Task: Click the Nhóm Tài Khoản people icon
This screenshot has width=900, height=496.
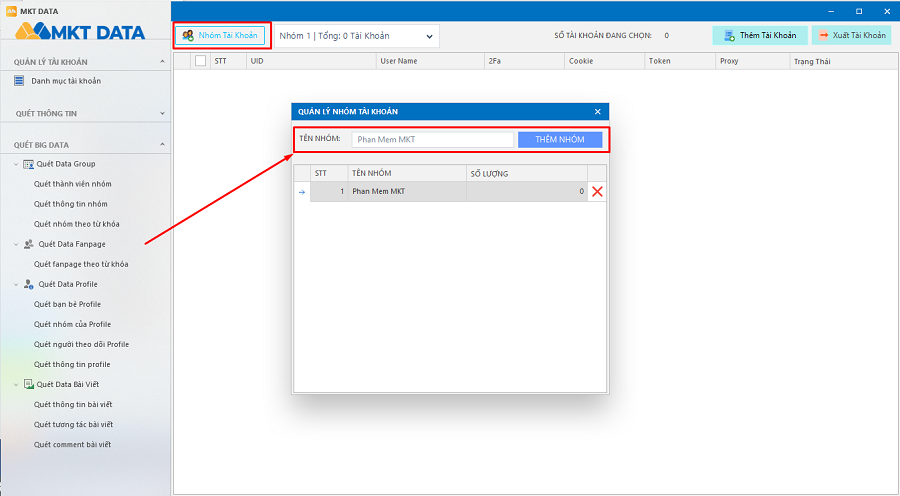Action: coord(188,36)
